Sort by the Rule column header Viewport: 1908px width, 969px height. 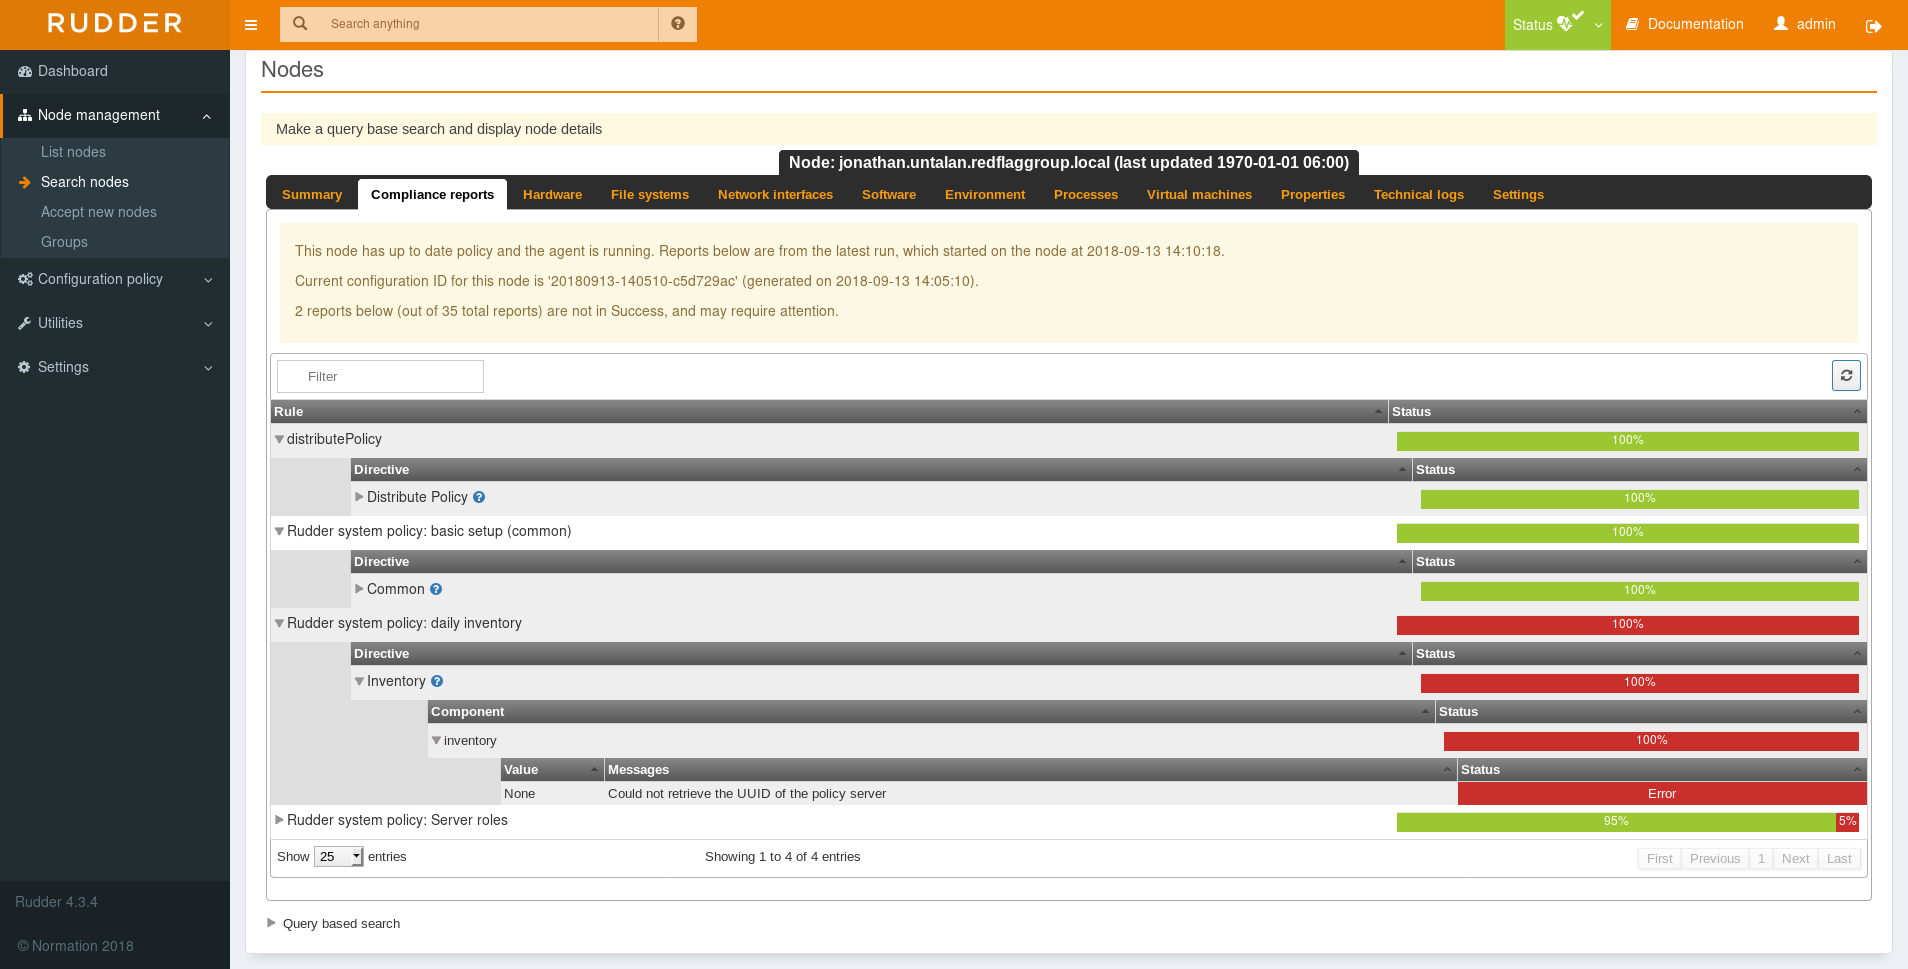click(829, 412)
